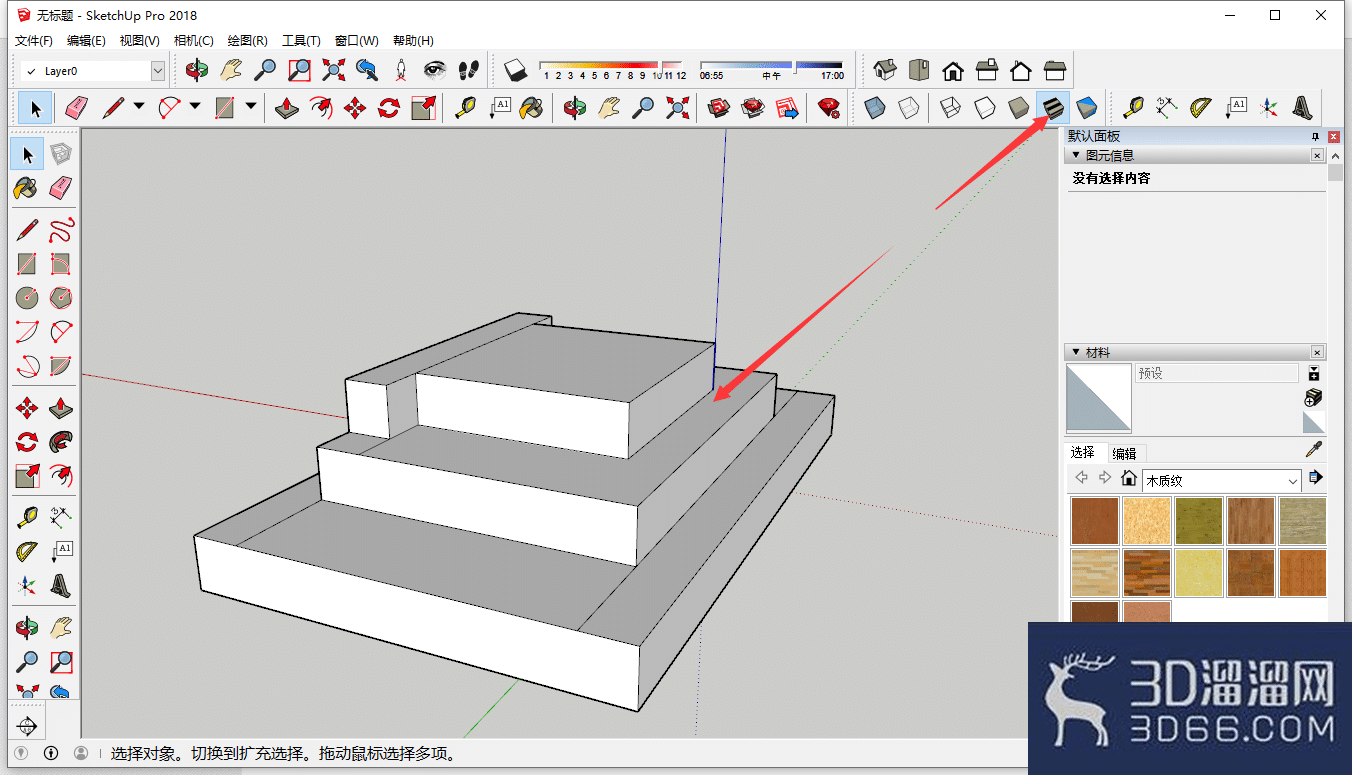Open the 工具(T) menu
The width and height of the screenshot is (1352, 775).
click(301, 41)
